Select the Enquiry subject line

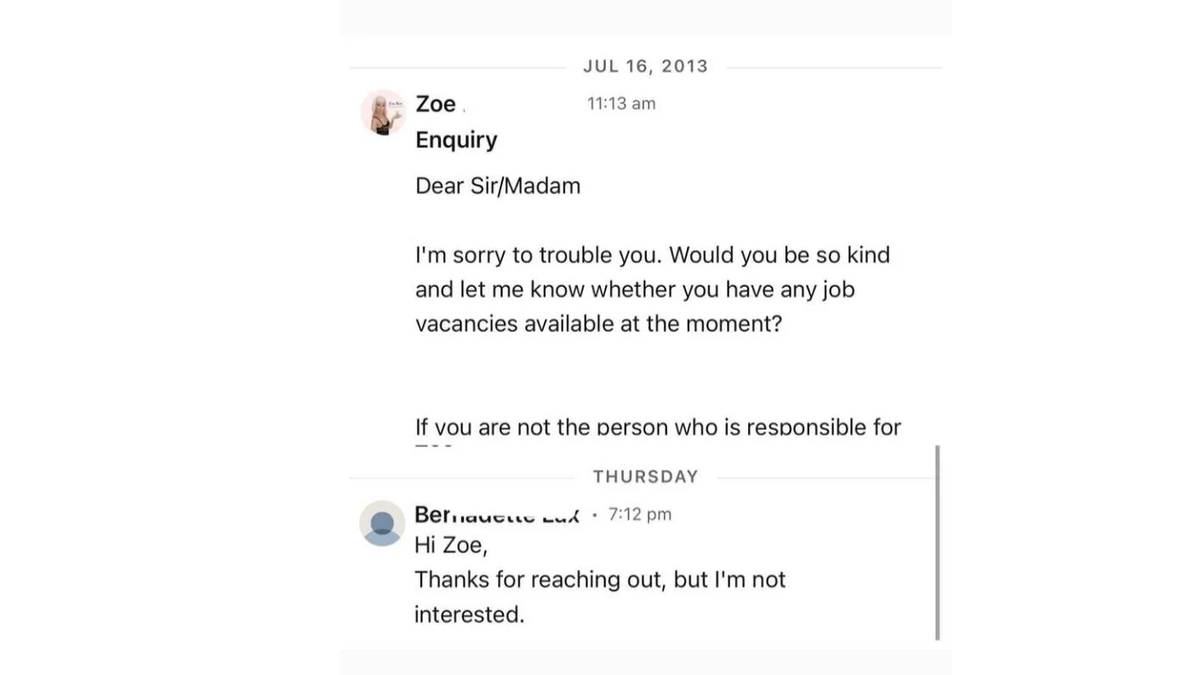[x=456, y=140]
